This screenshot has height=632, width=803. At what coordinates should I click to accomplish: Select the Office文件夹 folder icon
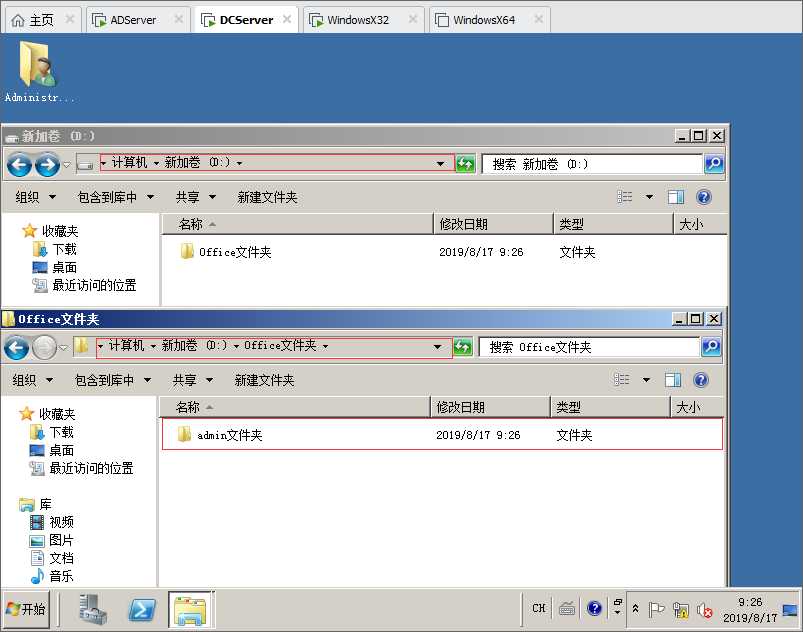pyautogui.click(x=186, y=251)
